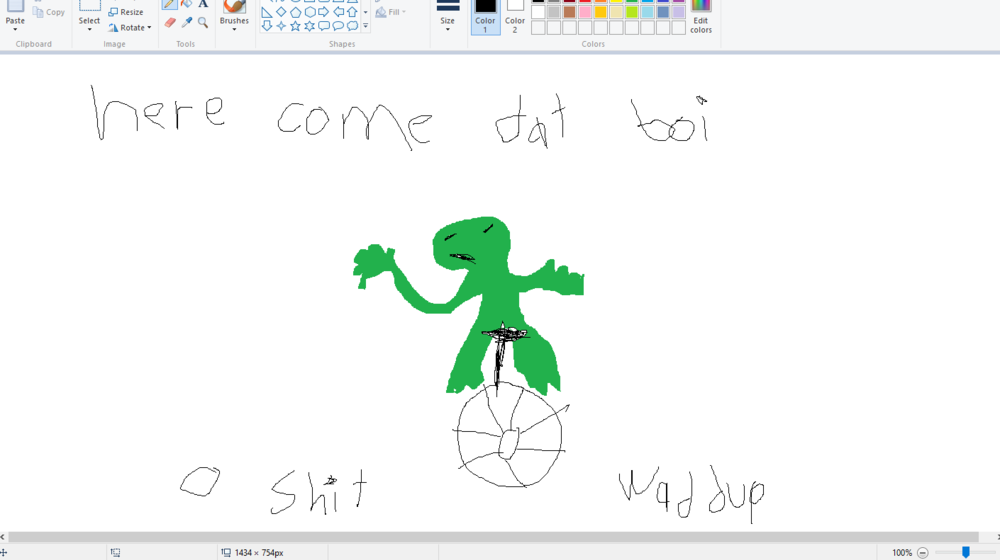Click the Edit colors button
Image resolution: width=1000 pixels, height=560 pixels.
coord(700,17)
